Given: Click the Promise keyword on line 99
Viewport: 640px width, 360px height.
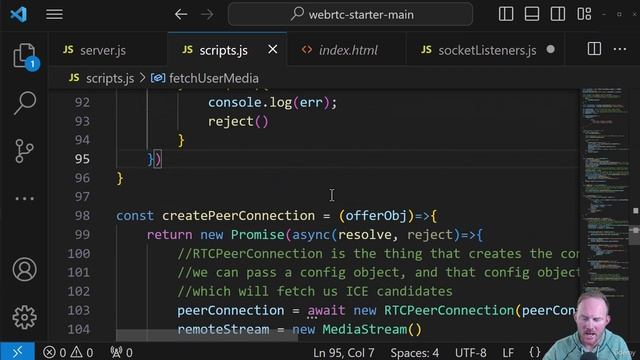Looking at the screenshot, I should [258, 235].
